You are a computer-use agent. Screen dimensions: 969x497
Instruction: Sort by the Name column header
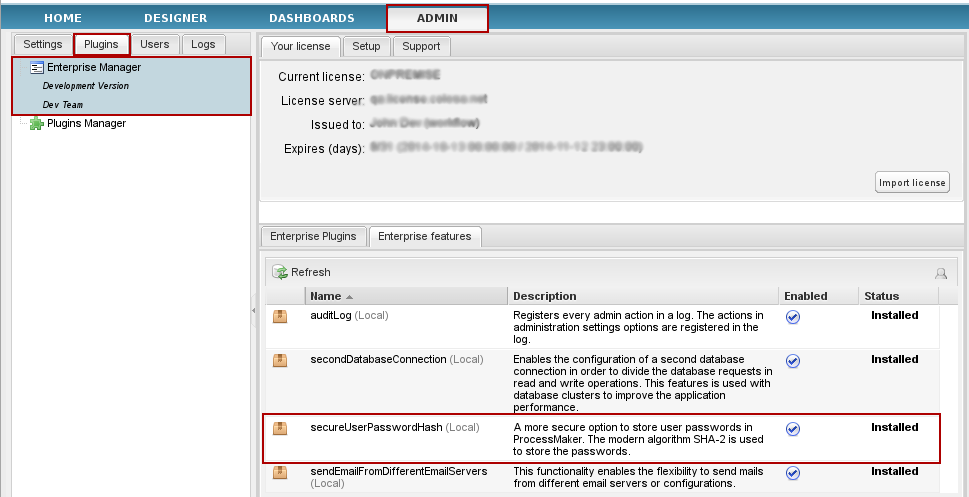click(x=326, y=296)
